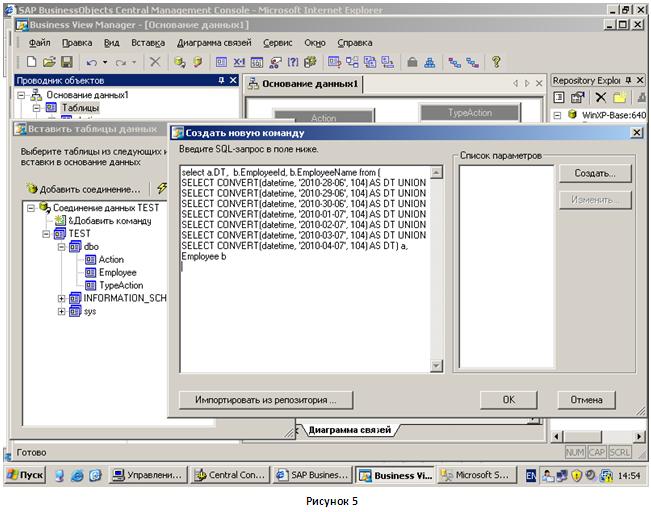
Task: Collapse the WinXP-Base node in Repository Explorer
Action: (558, 115)
